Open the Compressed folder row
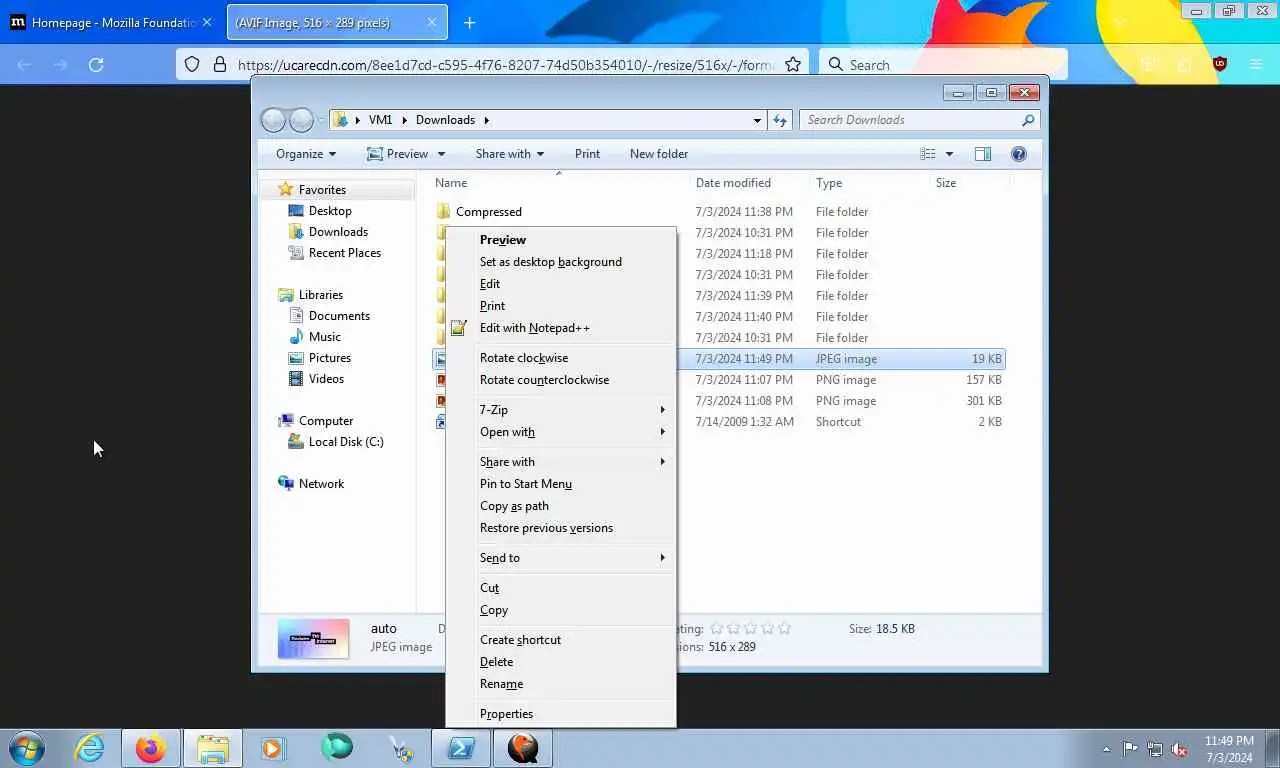This screenshot has width=1280, height=768. coord(720,212)
